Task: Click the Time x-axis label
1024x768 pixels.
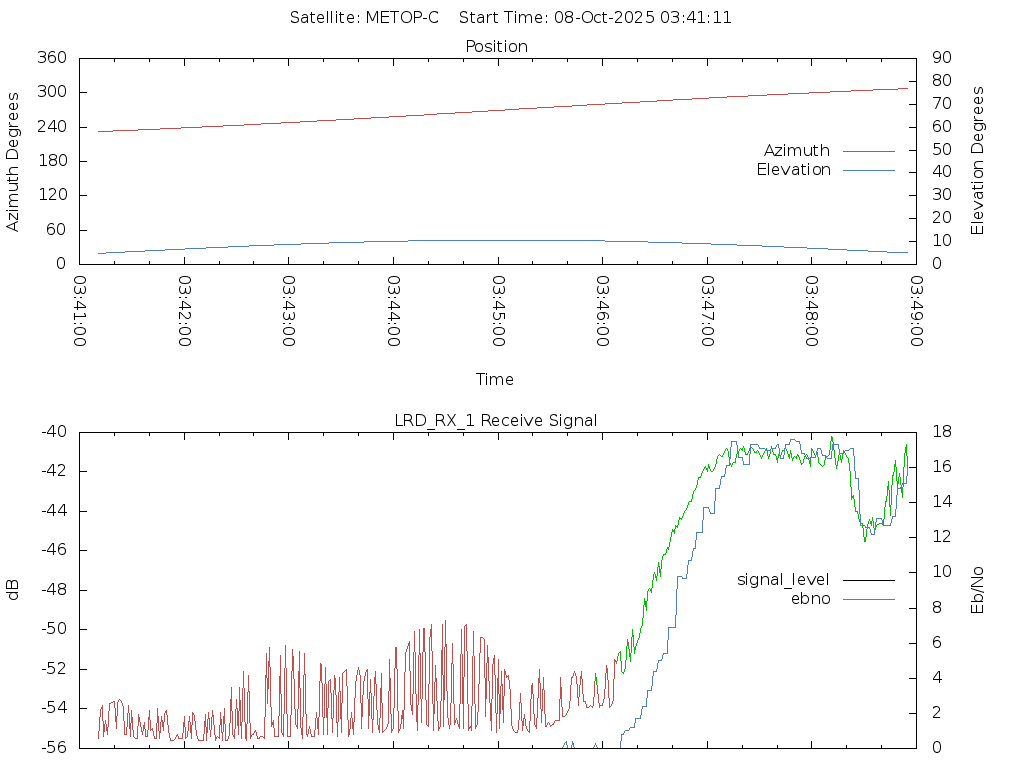Action: [x=495, y=379]
